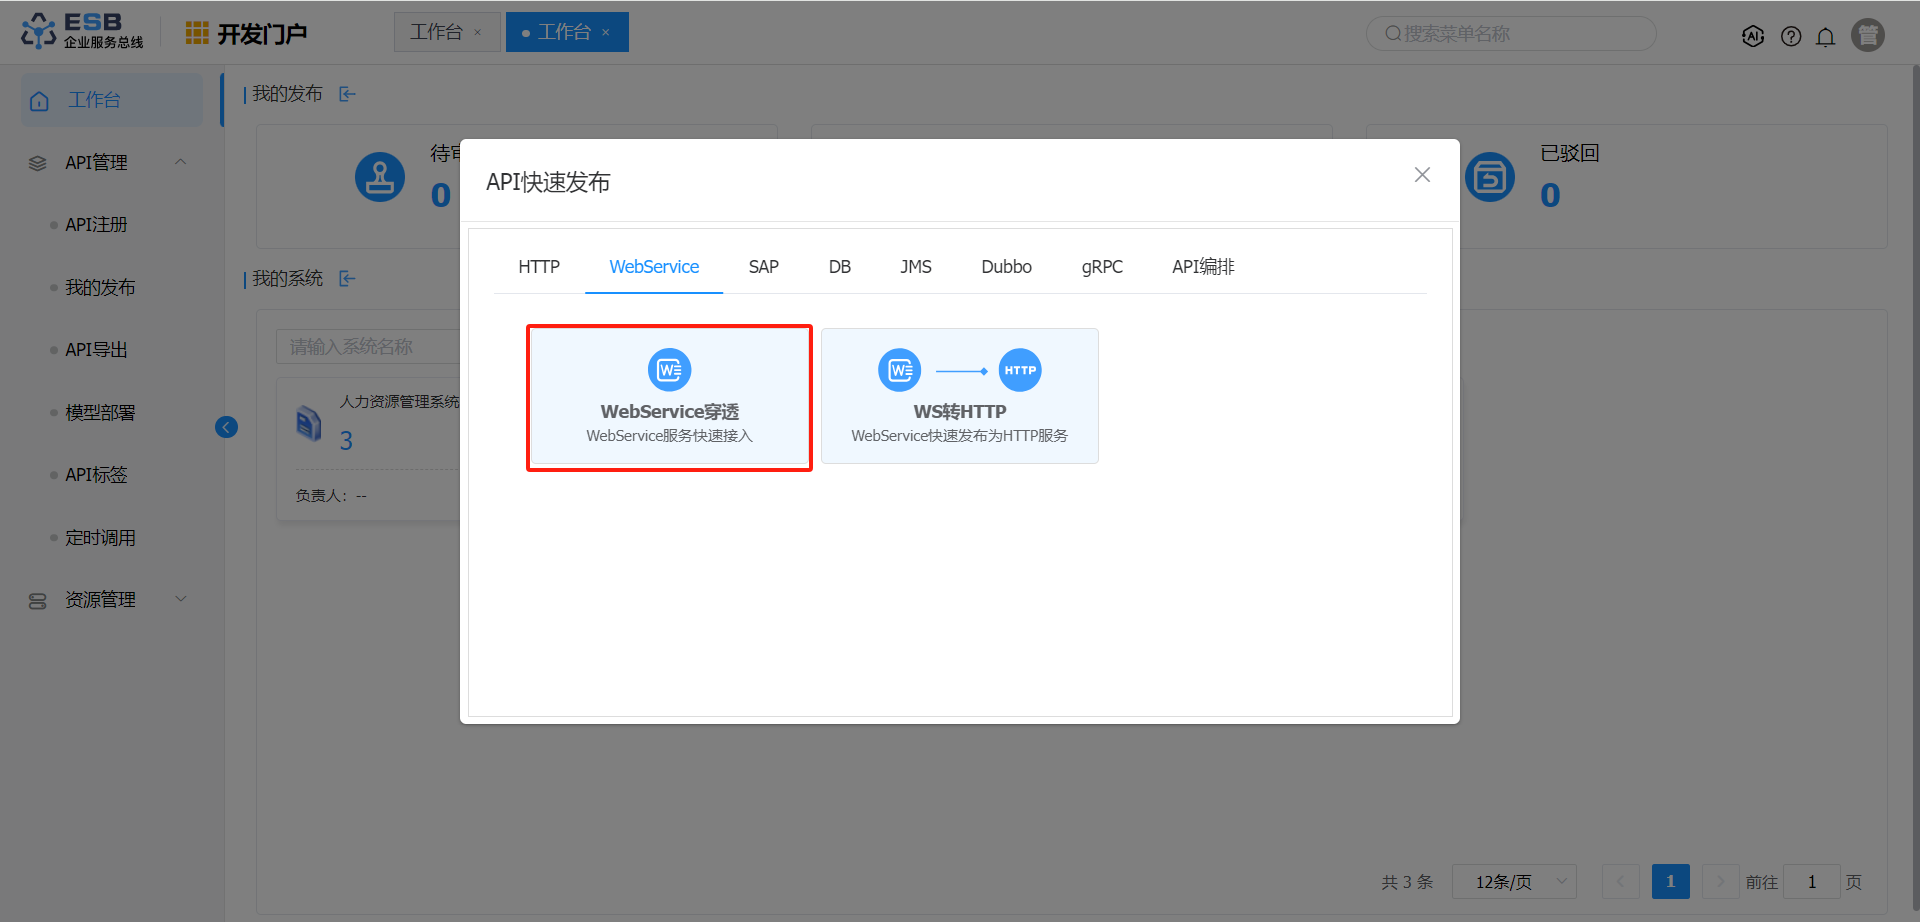Open API标签 in the sidebar

(x=96, y=475)
